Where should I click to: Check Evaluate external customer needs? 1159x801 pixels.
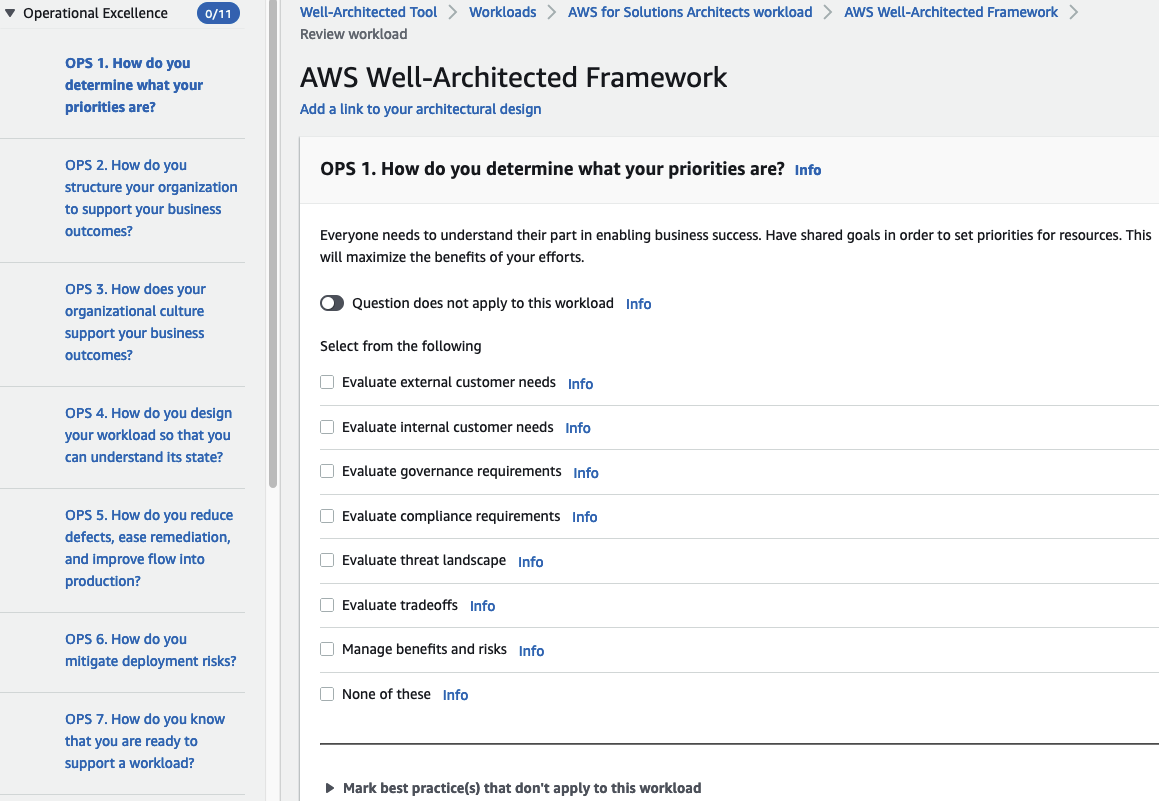[327, 382]
